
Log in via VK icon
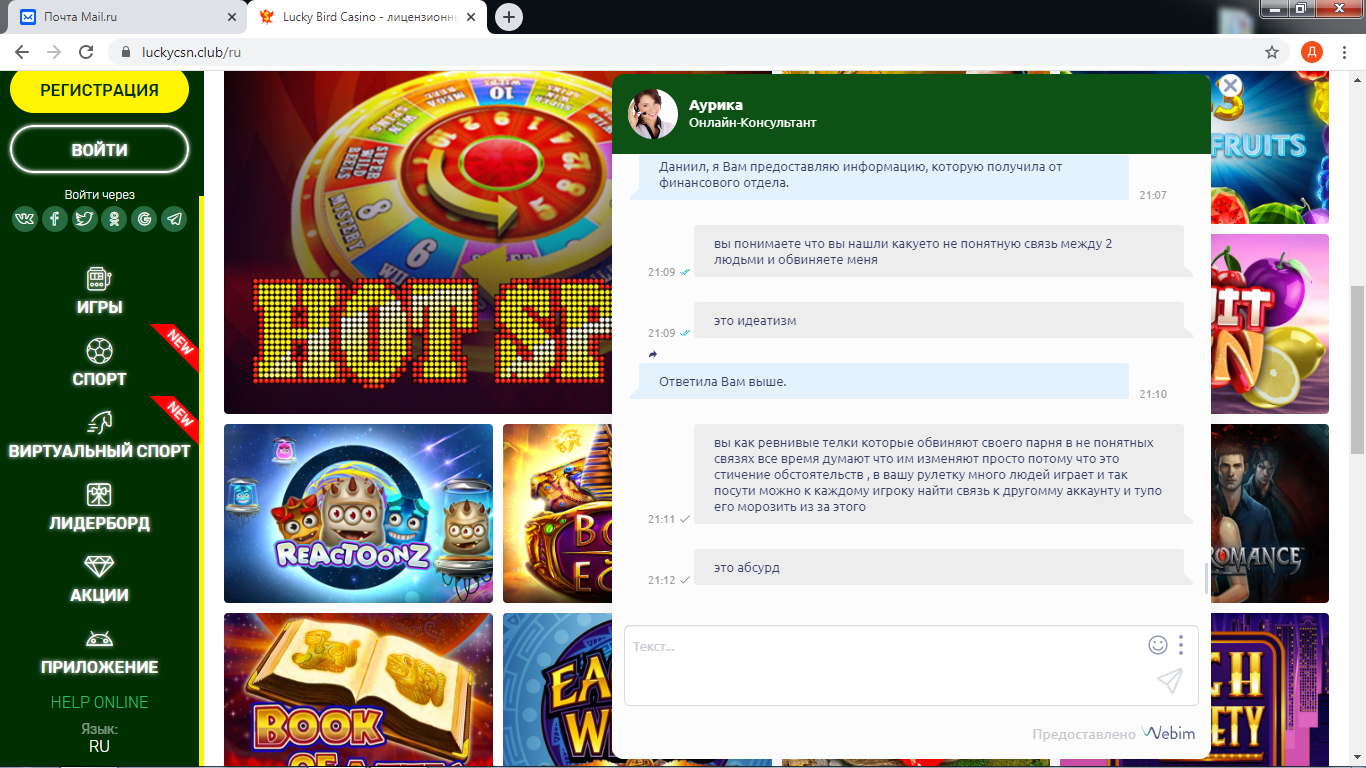25,219
